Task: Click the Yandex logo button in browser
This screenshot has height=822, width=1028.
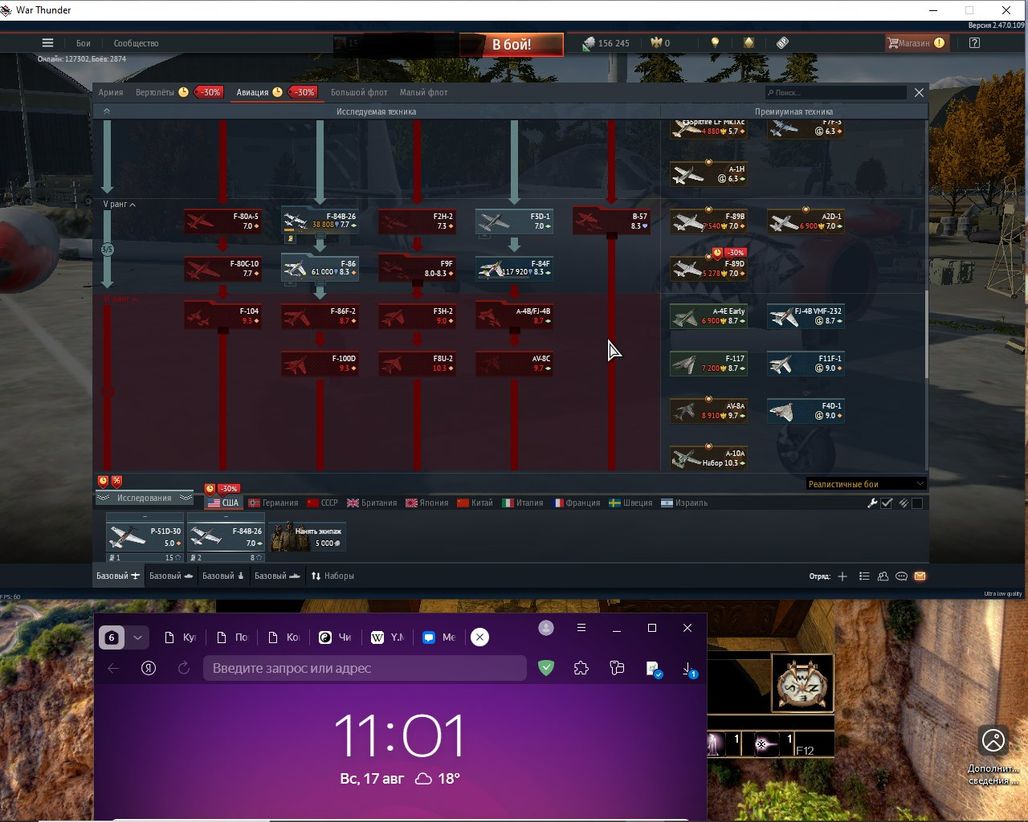Action: click(149, 668)
